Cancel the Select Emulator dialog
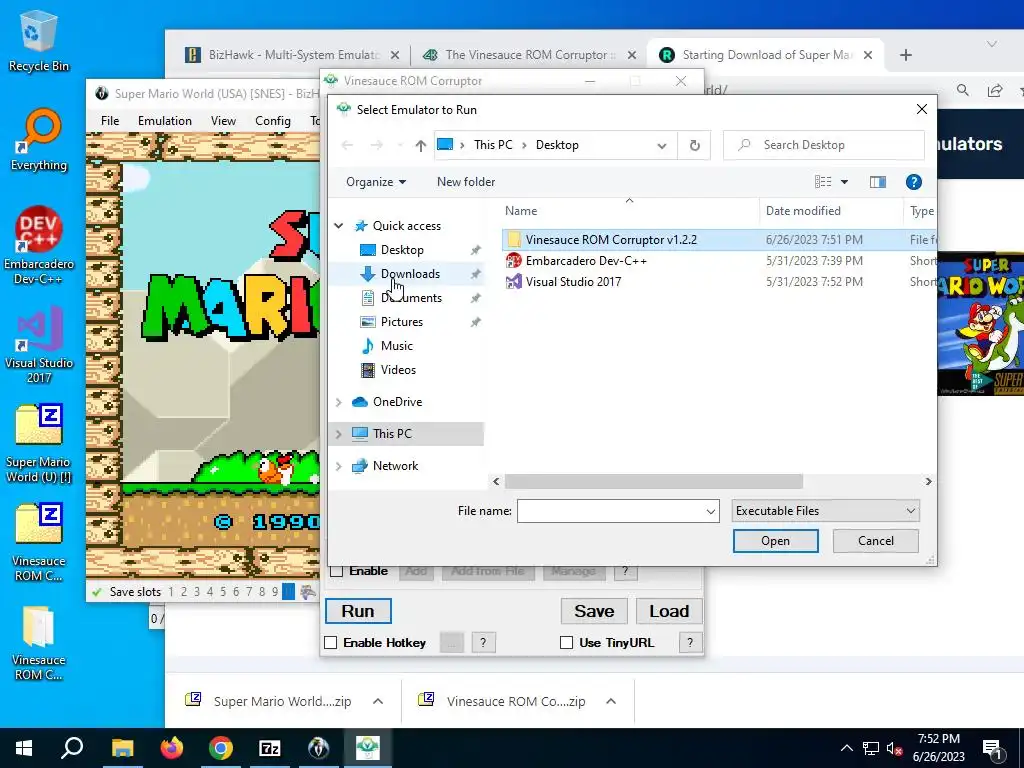 (875, 541)
